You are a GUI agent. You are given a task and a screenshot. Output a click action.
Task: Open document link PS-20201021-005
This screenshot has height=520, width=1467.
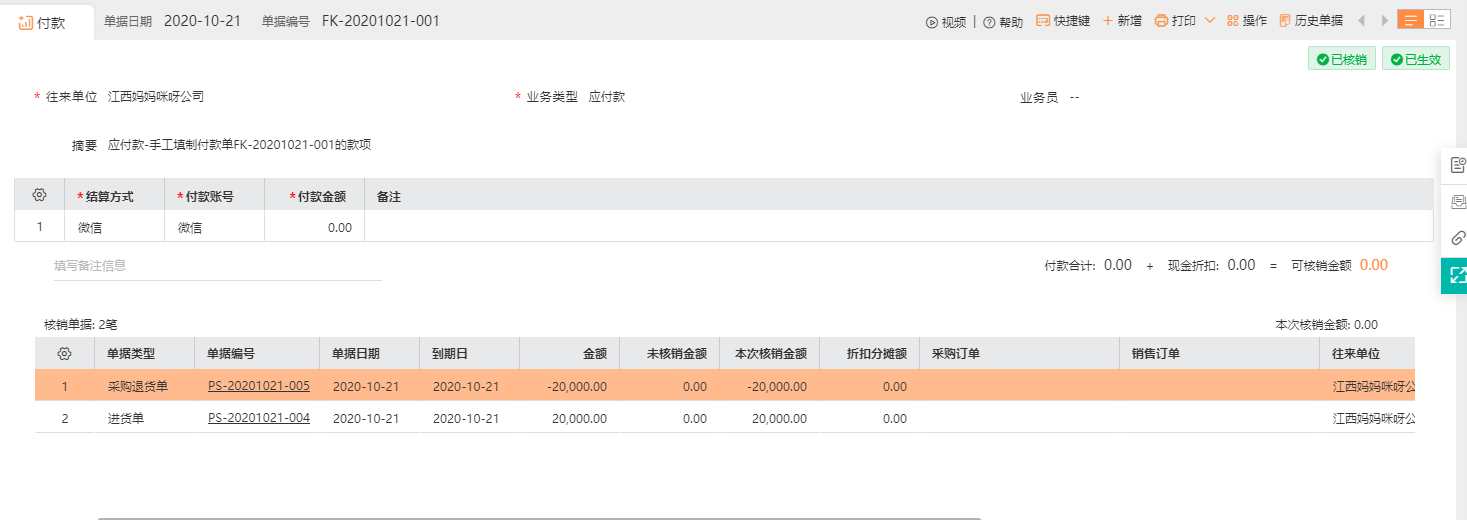(x=259, y=386)
